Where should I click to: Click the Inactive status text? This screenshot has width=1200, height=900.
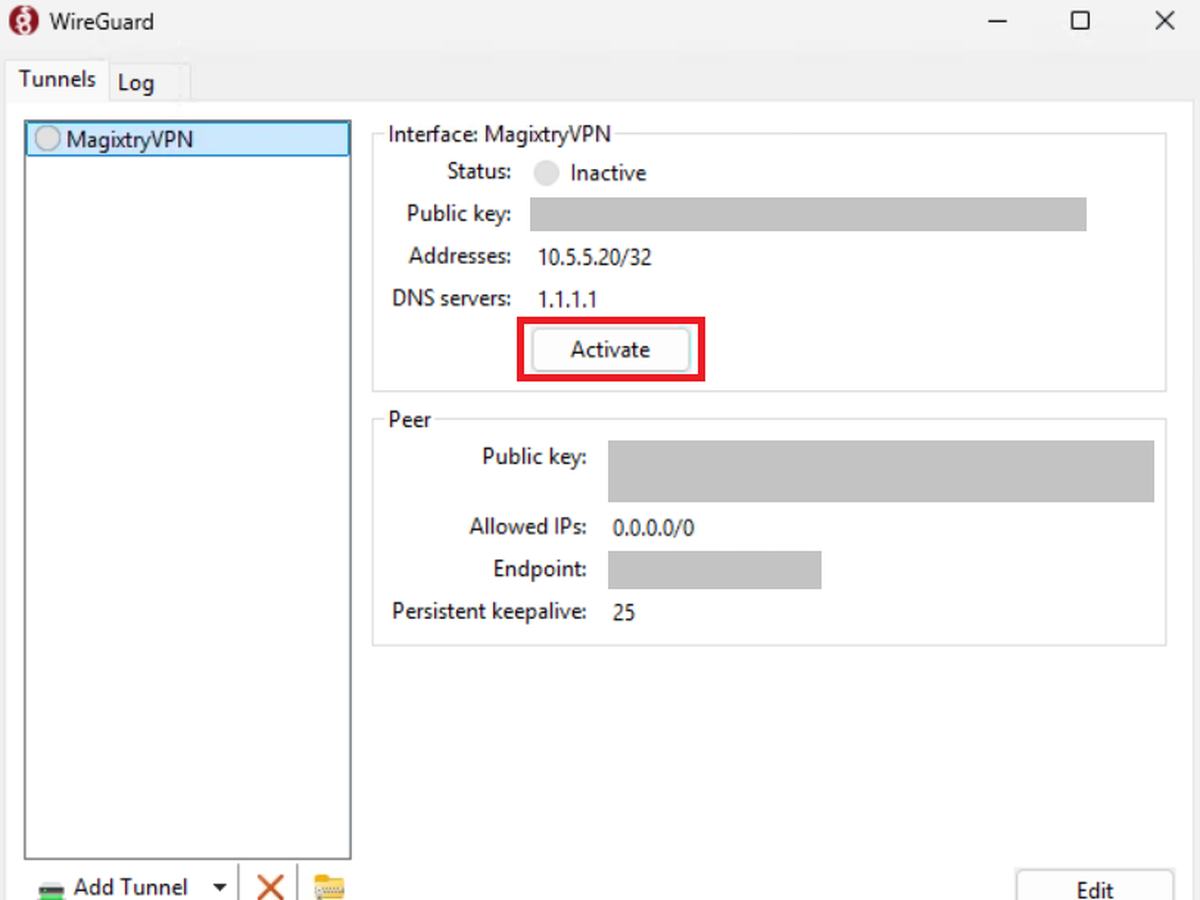(x=608, y=173)
